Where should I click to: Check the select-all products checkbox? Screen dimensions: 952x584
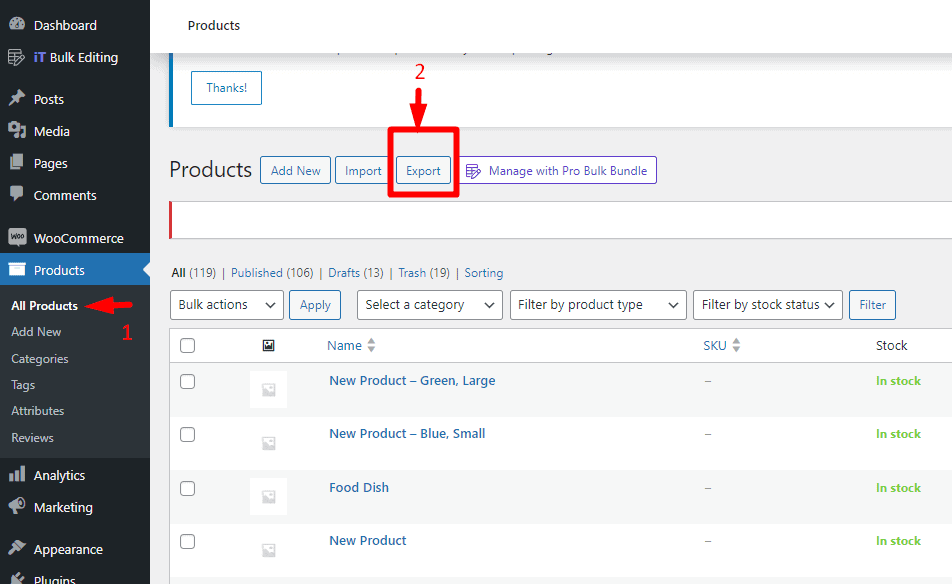[x=187, y=345]
